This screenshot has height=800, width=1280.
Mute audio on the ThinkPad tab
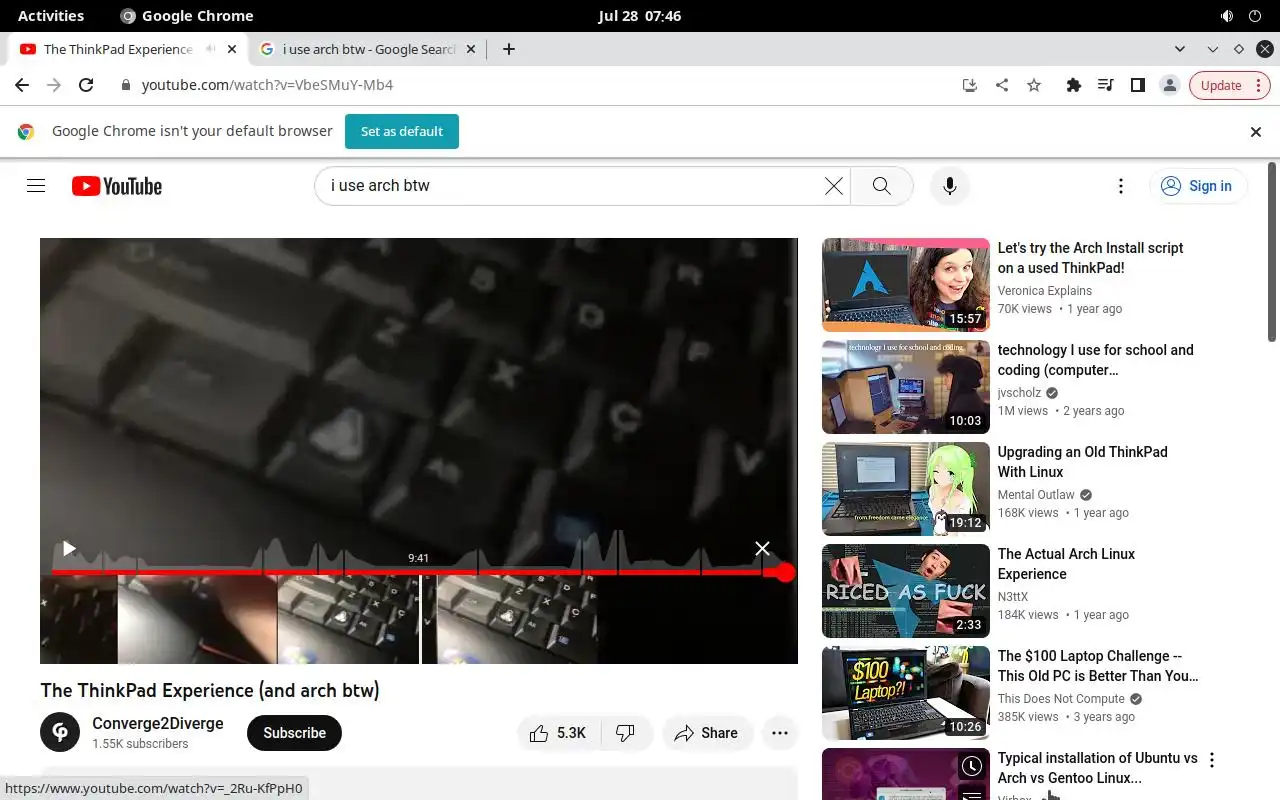[210, 49]
